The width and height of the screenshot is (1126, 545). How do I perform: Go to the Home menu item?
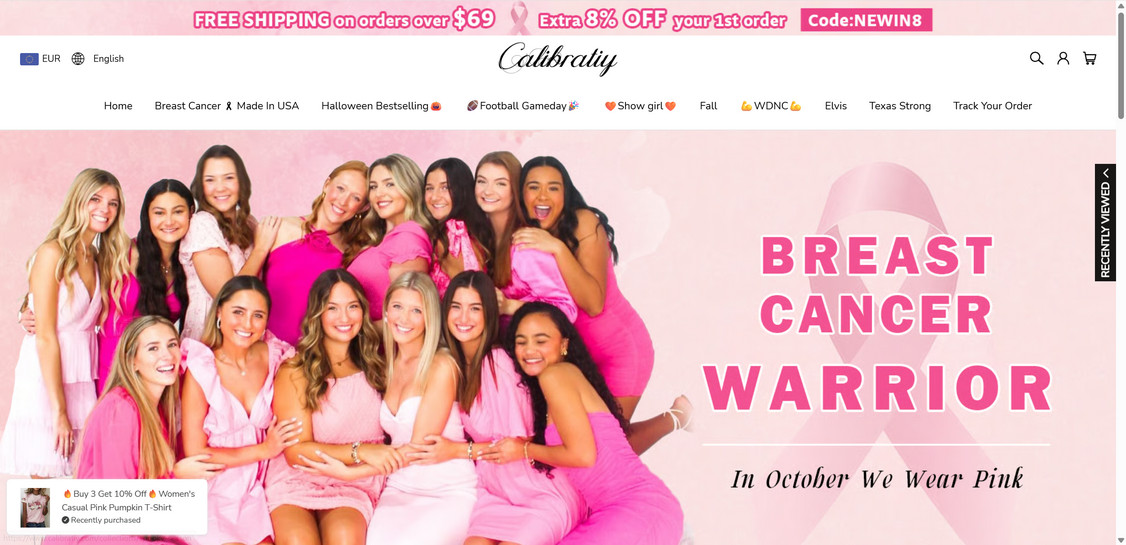(118, 106)
